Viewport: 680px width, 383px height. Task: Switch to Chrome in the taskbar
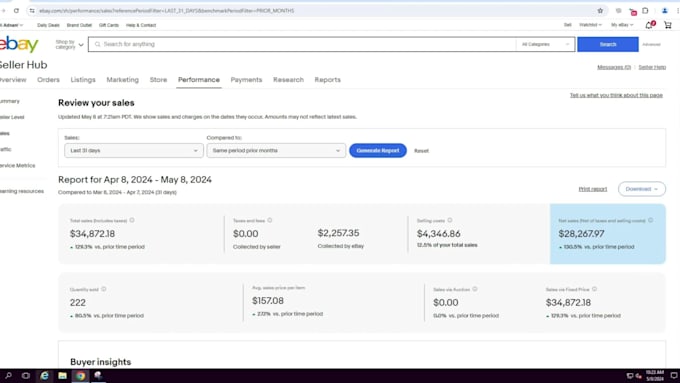point(81,376)
